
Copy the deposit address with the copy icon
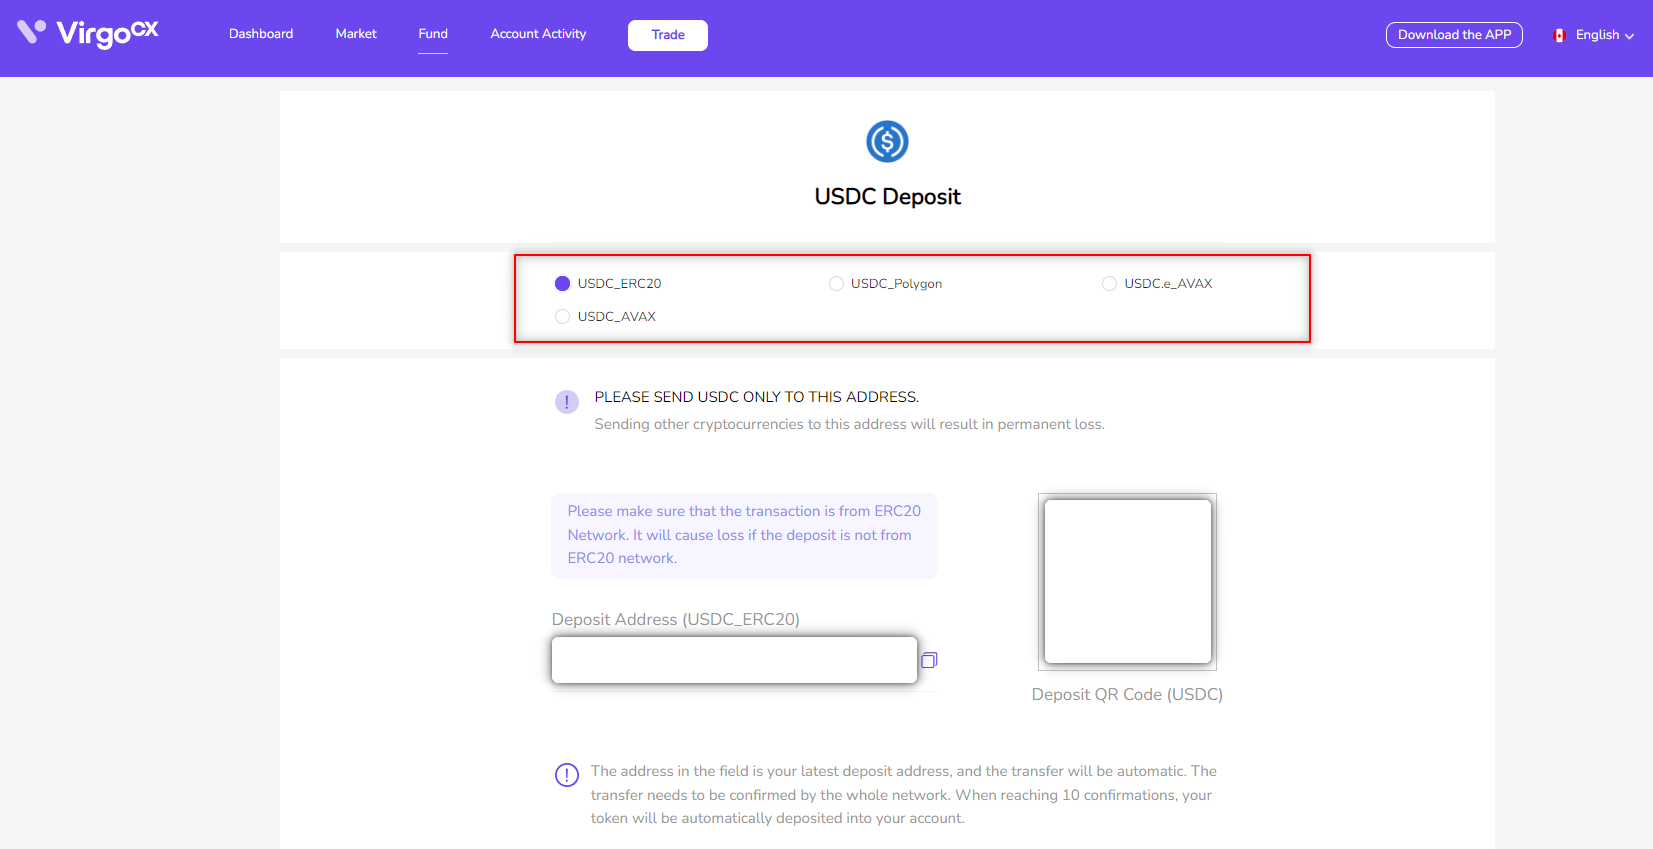[x=929, y=660]
